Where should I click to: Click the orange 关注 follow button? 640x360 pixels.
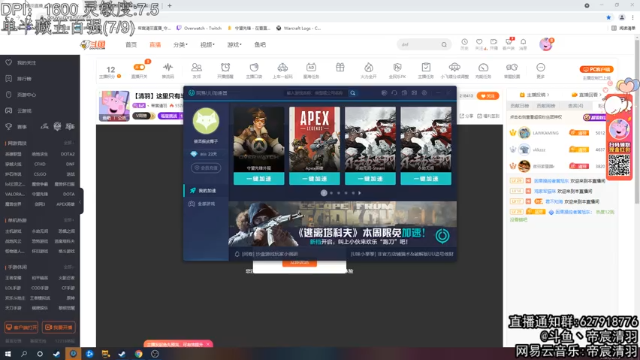(488, 96)
